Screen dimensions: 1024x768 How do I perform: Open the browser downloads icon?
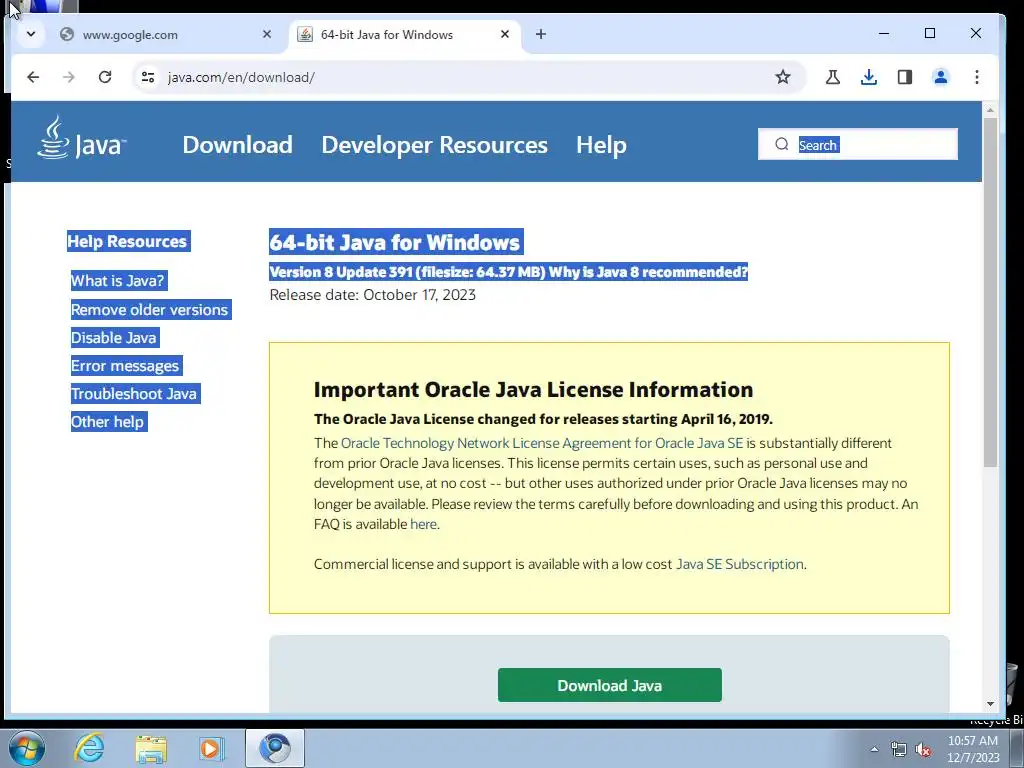pos(869,77)
